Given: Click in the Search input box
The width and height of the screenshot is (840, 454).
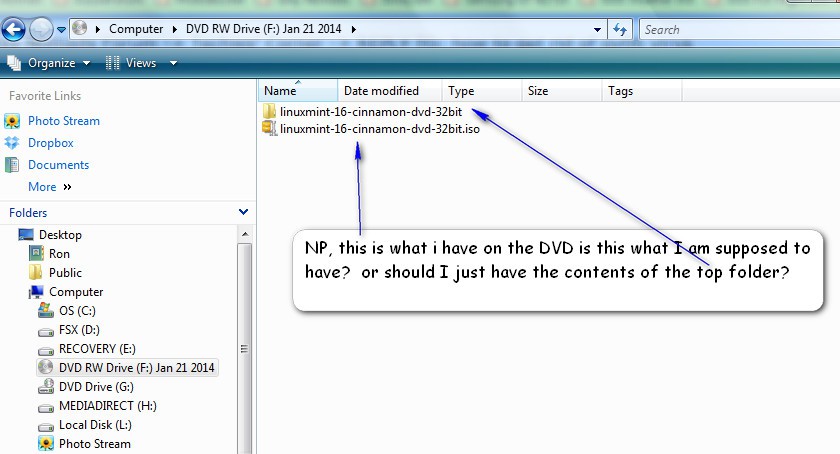Looking at the screenshot, I should click(735, 29).
